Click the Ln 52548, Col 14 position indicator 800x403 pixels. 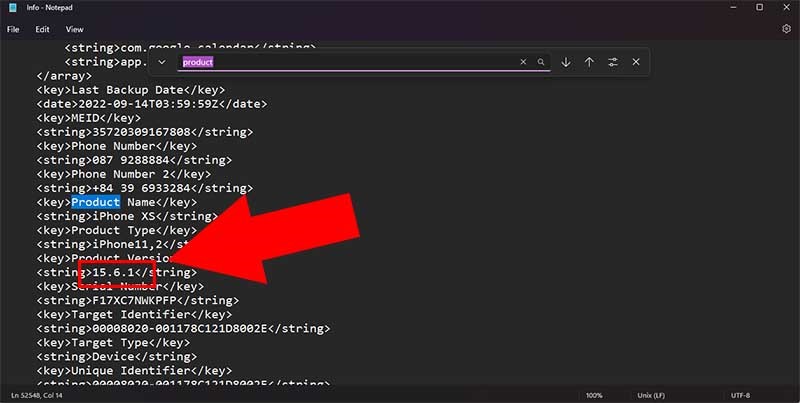tap(37, 395)
